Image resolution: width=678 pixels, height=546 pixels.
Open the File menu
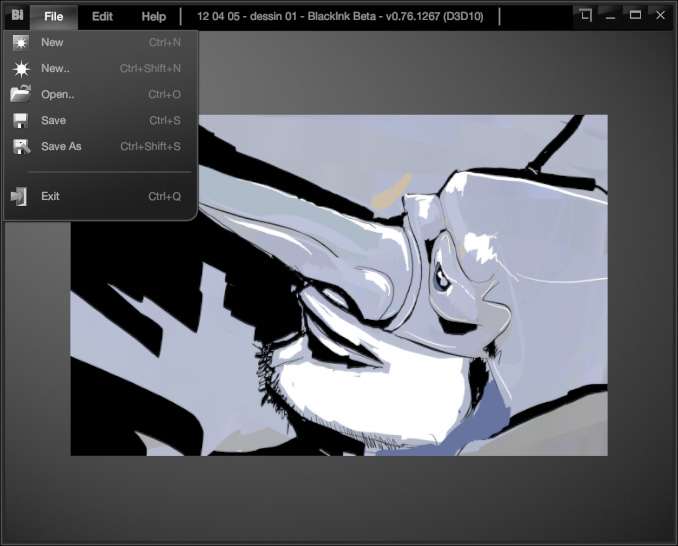coord(54,16)
